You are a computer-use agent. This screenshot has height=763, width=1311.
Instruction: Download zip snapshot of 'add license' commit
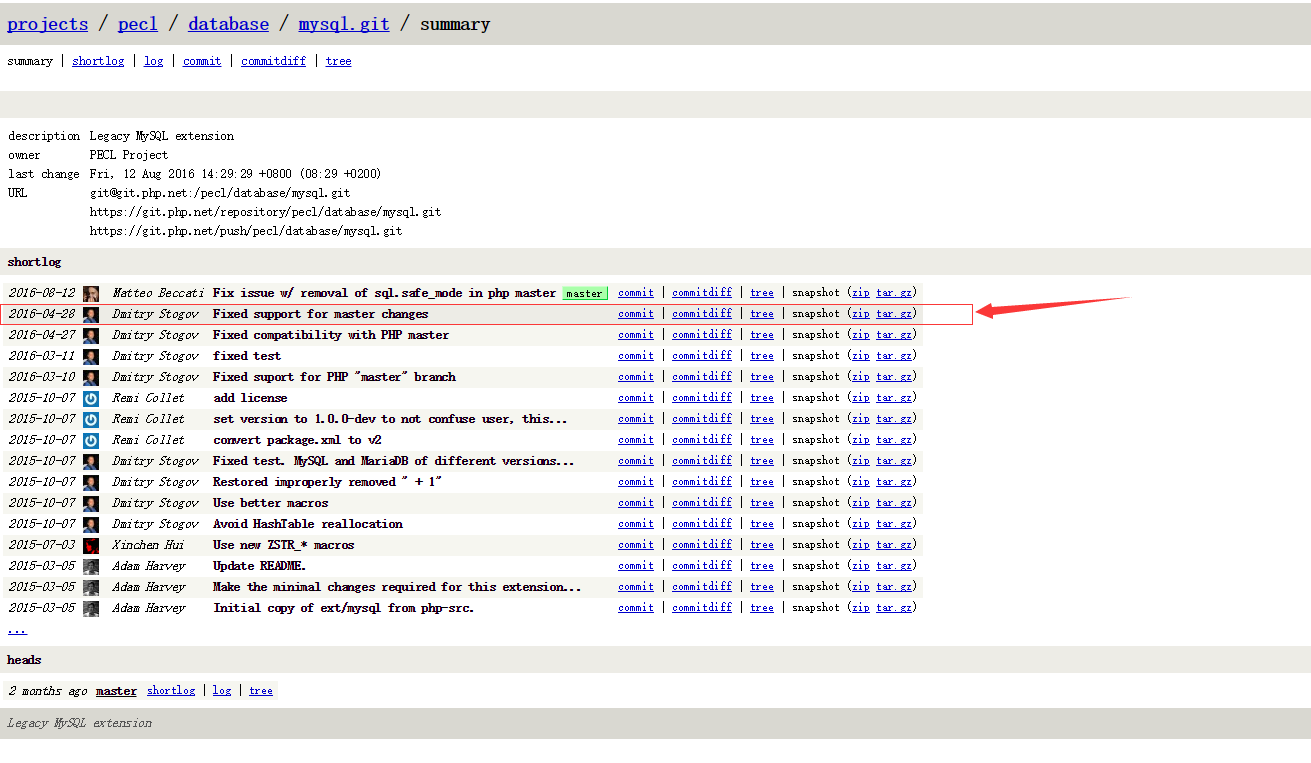pos(861,398)
